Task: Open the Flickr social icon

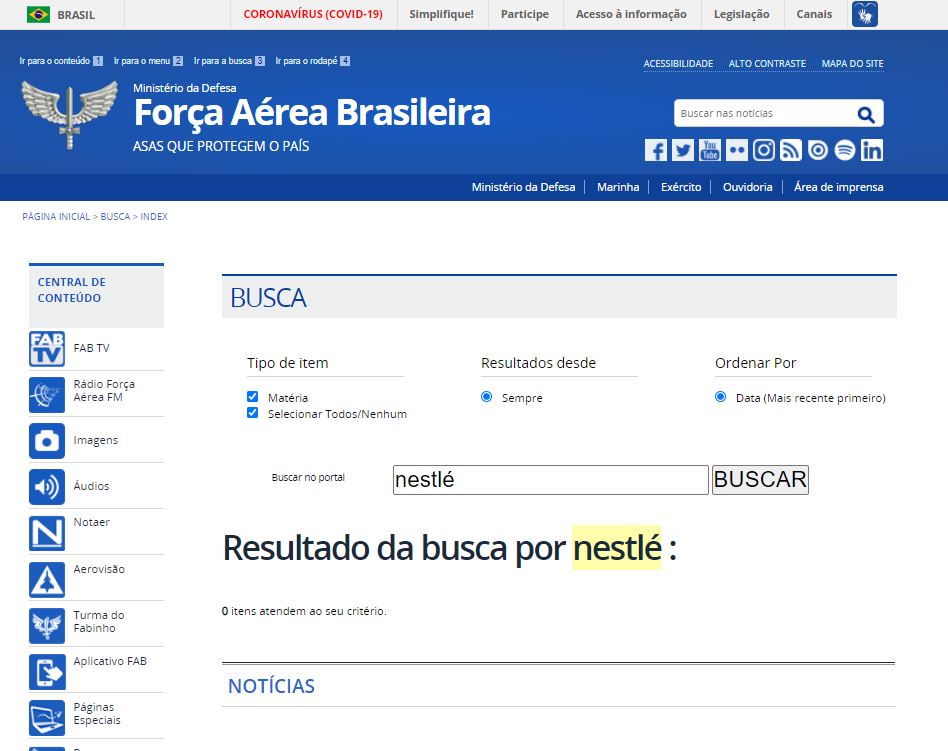Action: (x=736, y=150)
